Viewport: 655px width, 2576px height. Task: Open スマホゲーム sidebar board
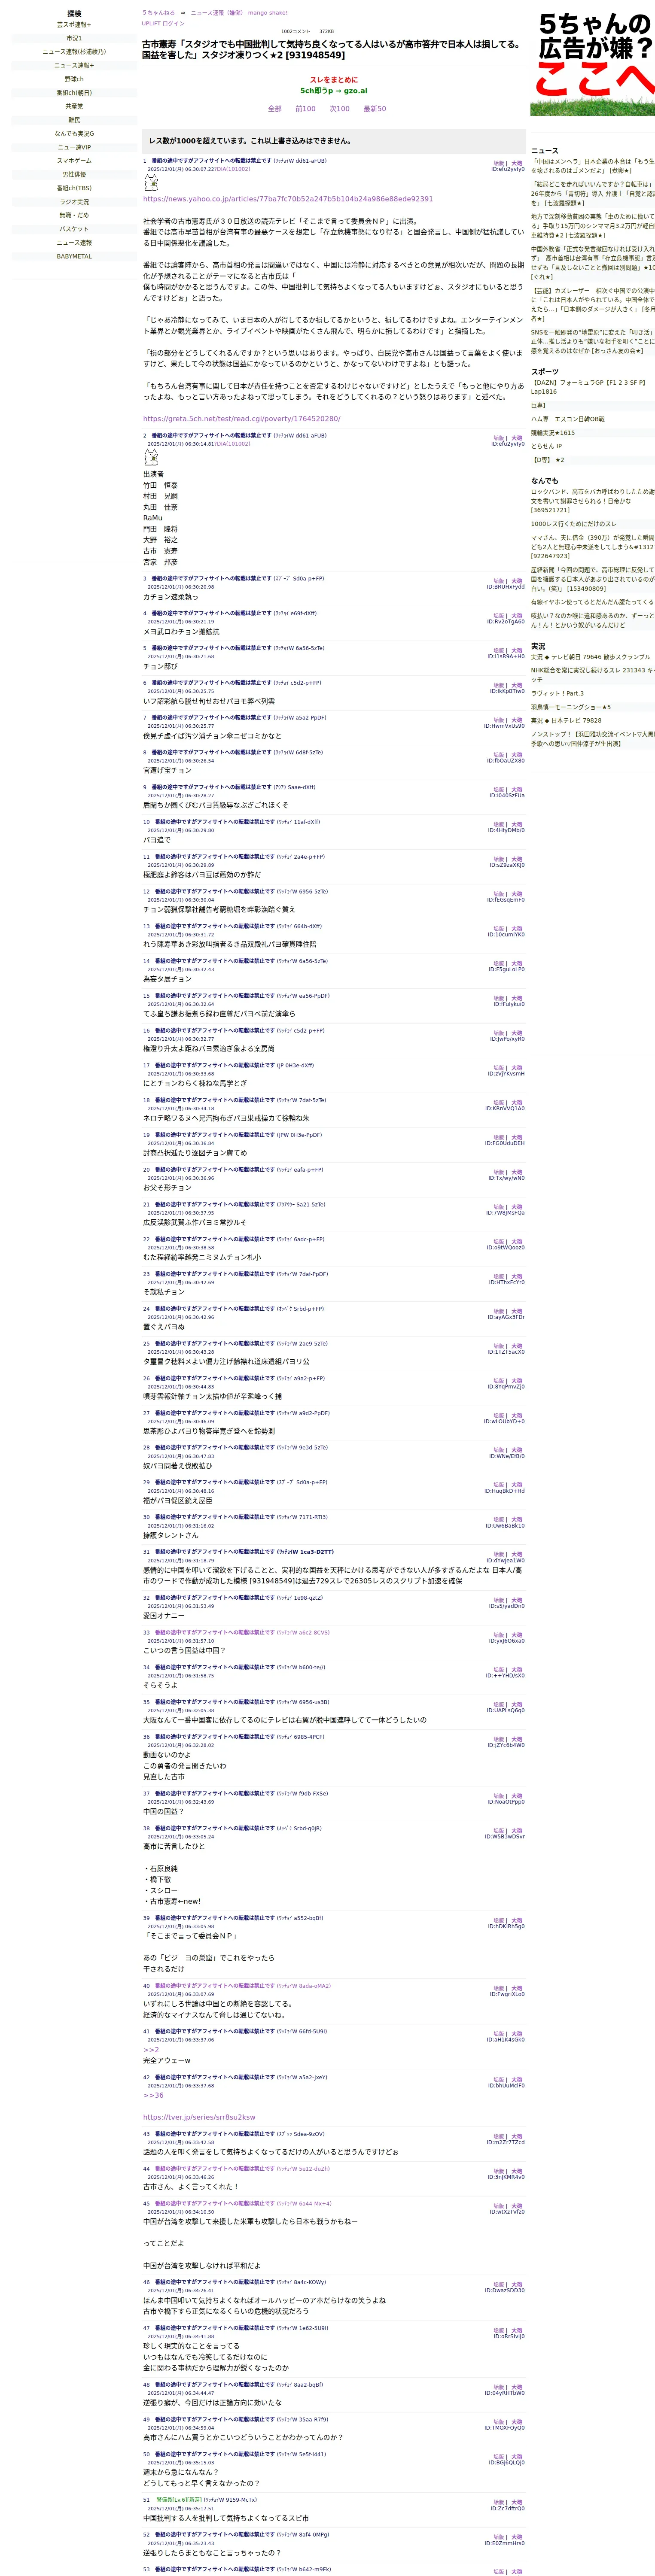tap(74, 161)
